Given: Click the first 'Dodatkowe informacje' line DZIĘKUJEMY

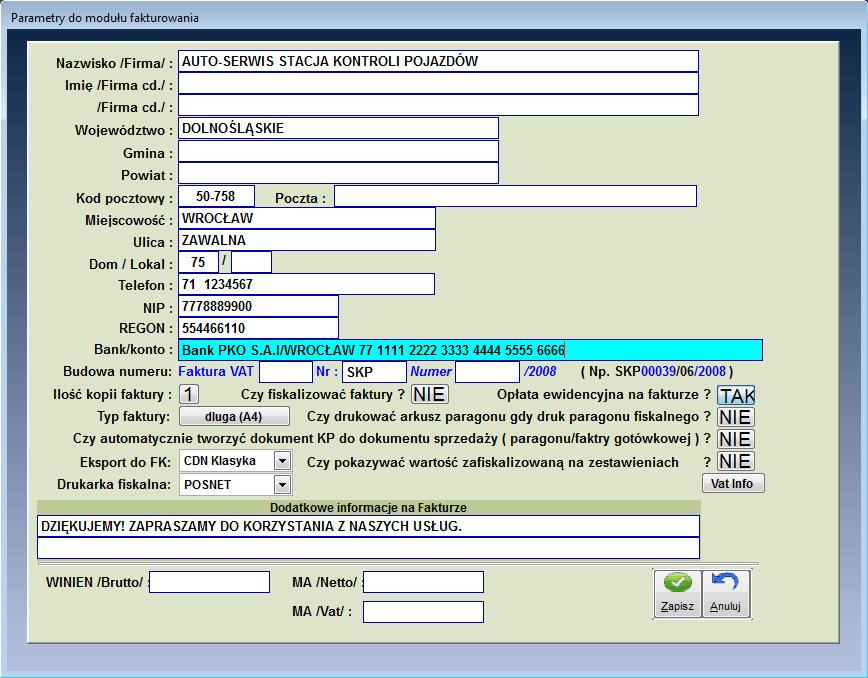Looking at the screenshot, I should (368, 526).
